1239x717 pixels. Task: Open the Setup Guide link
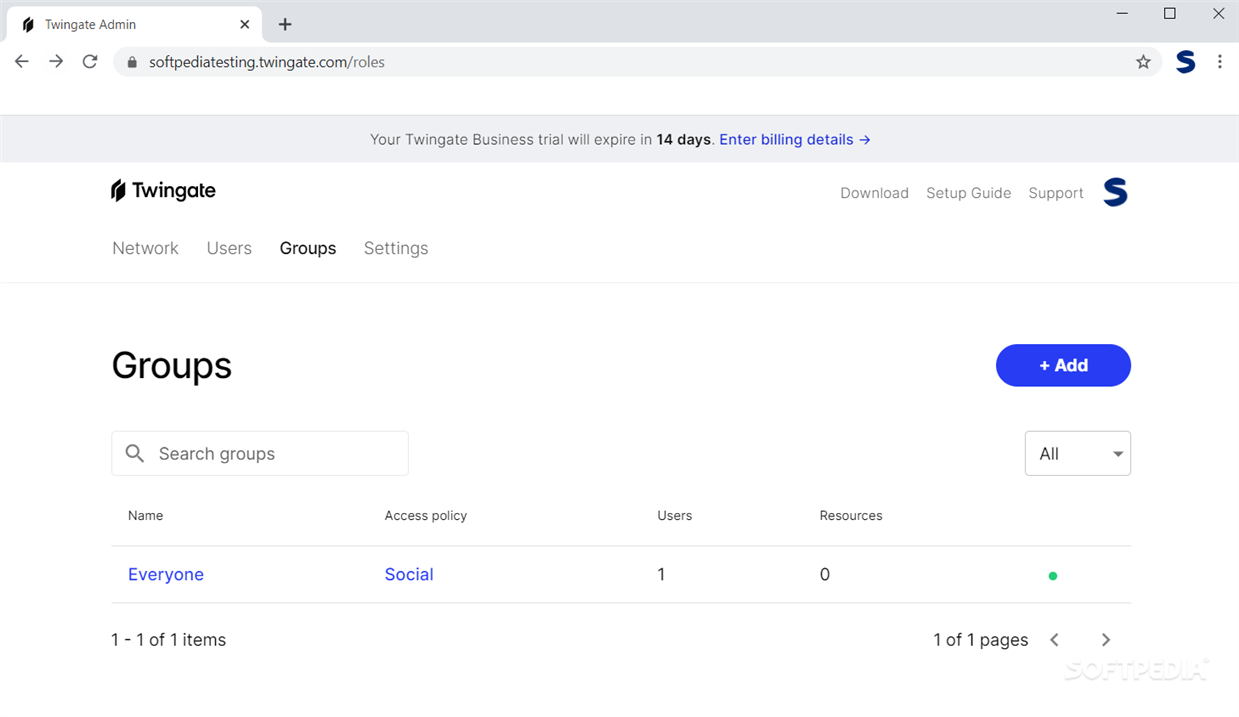point(968,193)
